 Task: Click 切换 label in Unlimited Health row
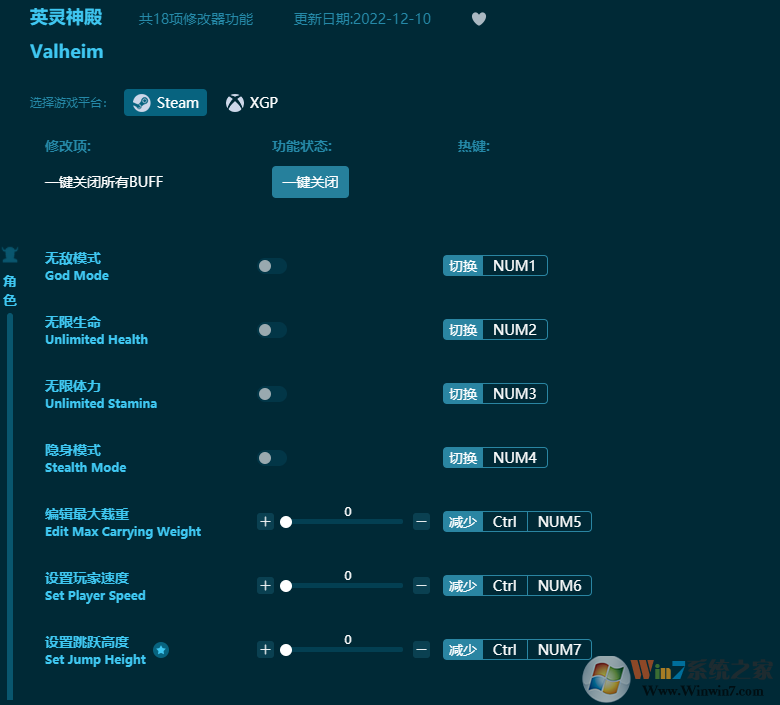click(x=463, y=330)
